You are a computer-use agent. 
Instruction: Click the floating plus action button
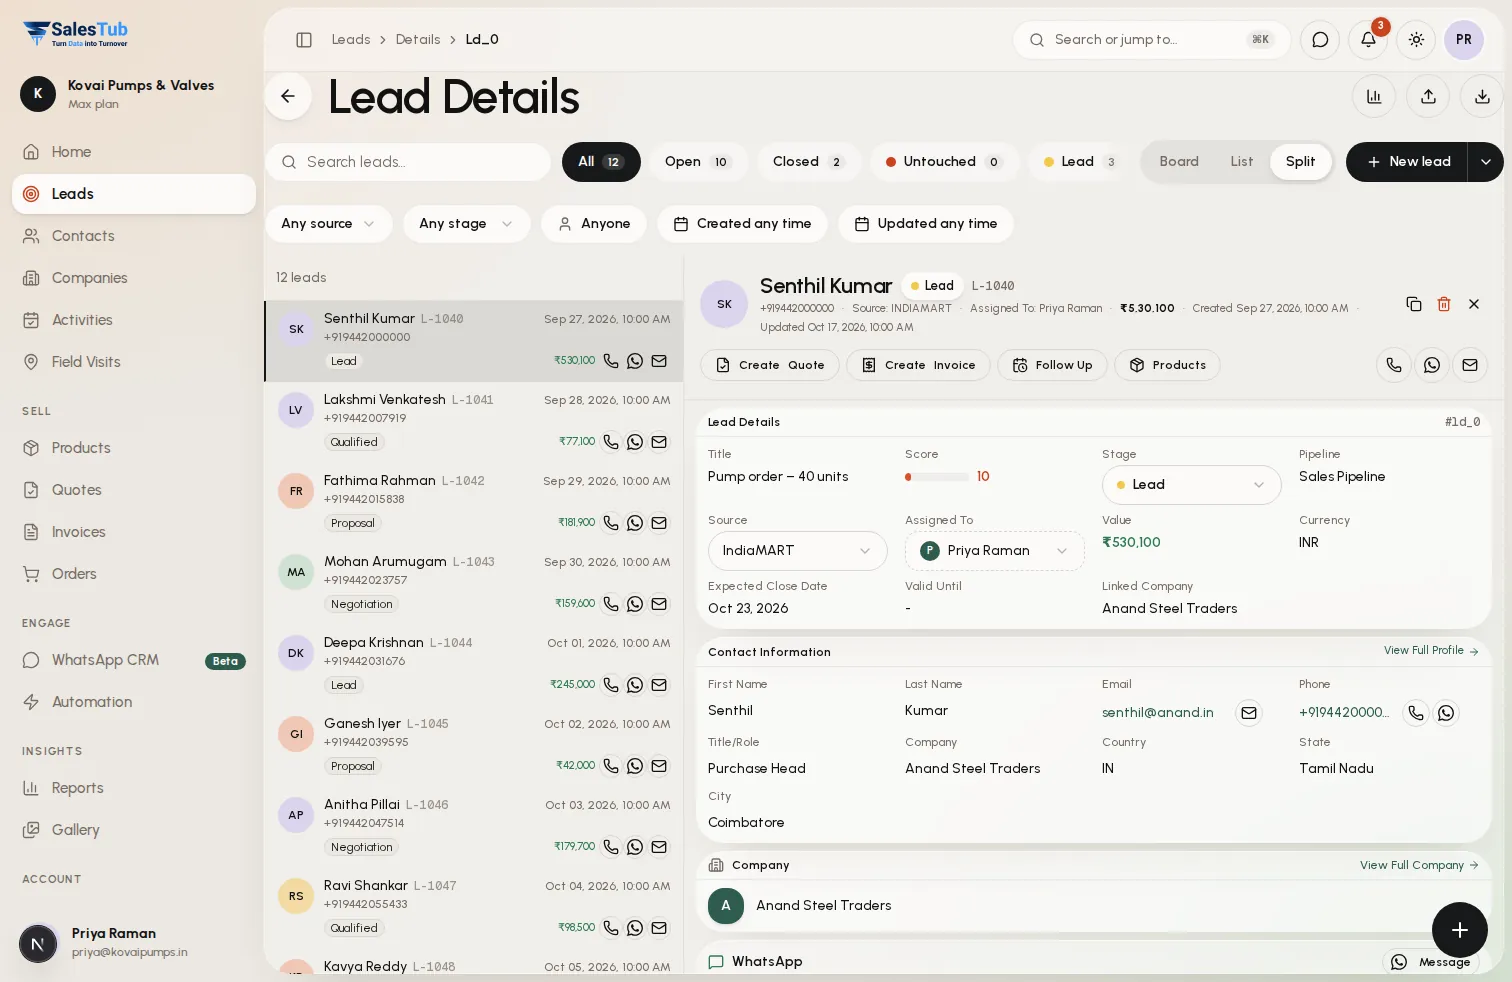click(1460, 930)
